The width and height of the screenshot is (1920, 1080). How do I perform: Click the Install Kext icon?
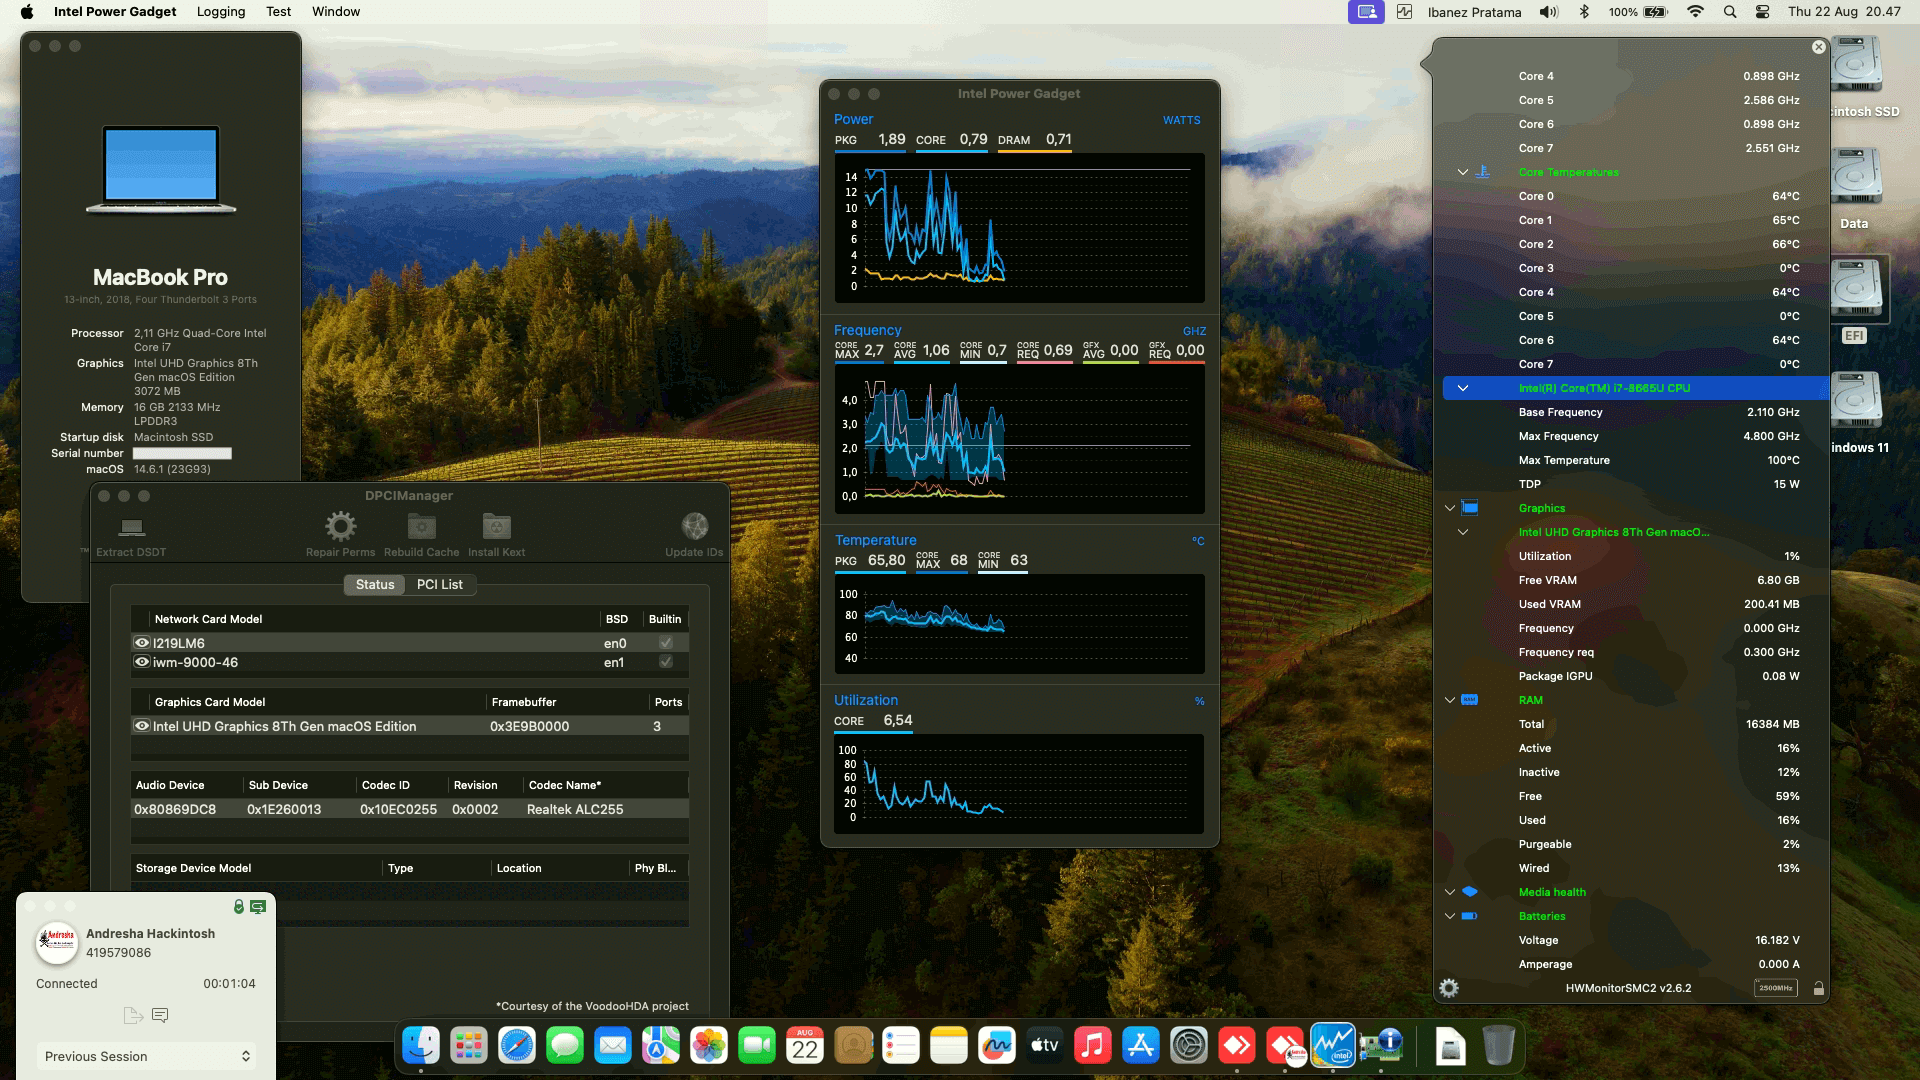tap(496, 526)
